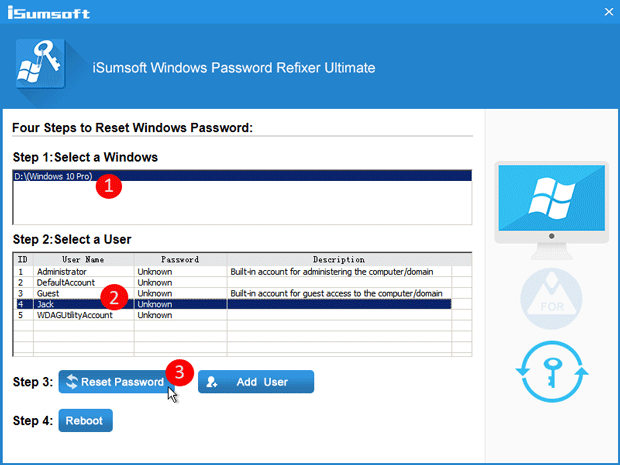The height and width of the screenshot is (465, 620).
Task: Click the Password column header
Action: (180, 259)
